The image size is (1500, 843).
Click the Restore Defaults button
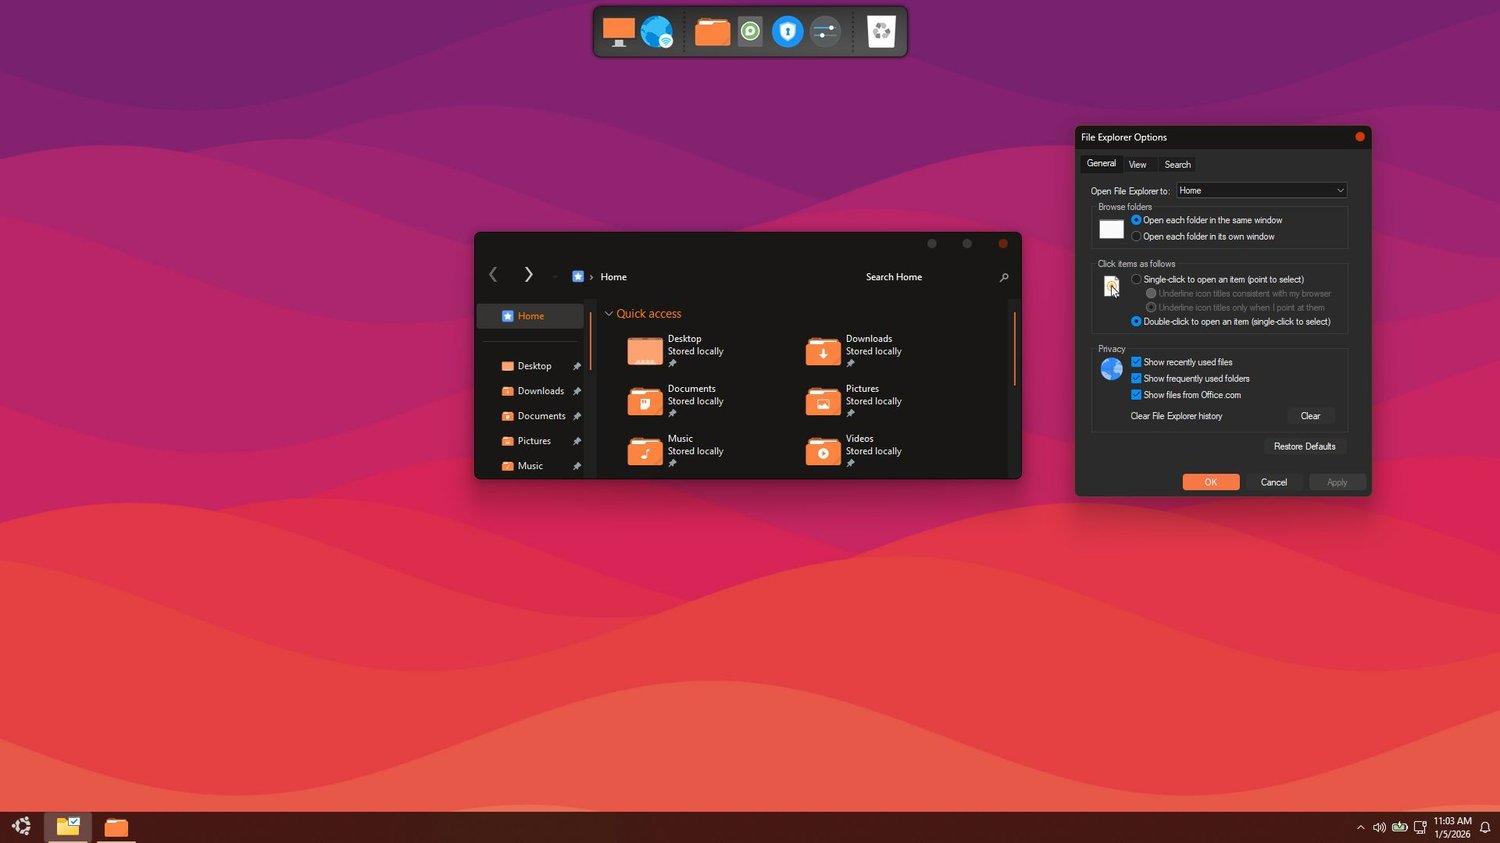1304,446
